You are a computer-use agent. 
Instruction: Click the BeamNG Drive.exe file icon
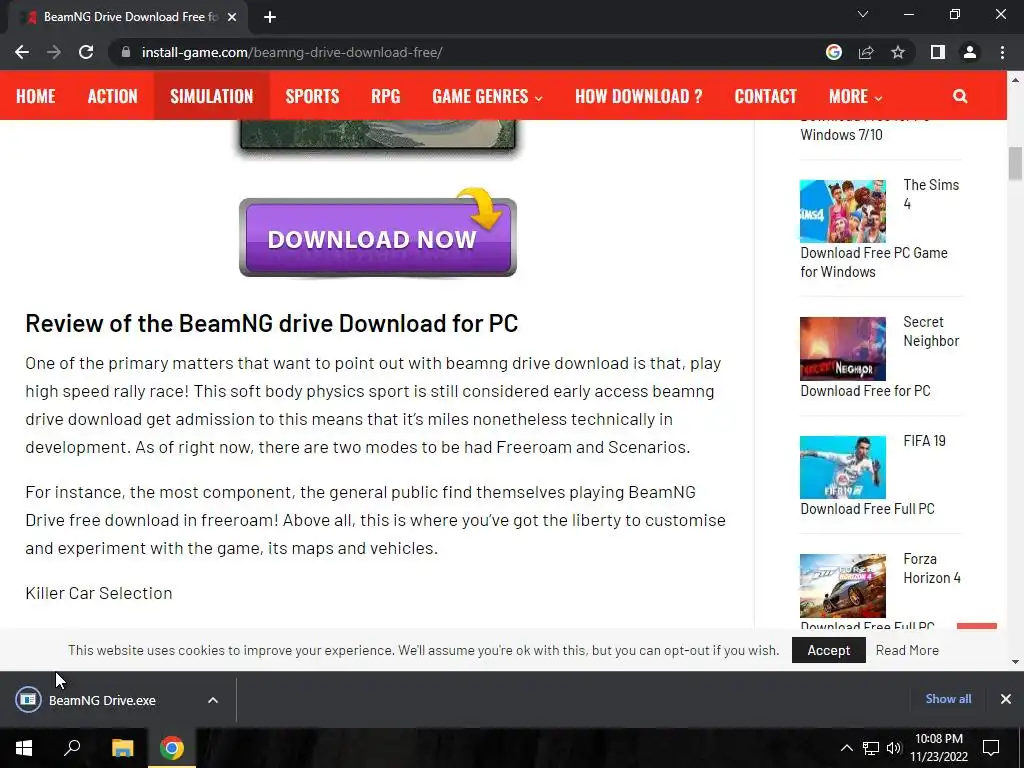coord(28,700)
